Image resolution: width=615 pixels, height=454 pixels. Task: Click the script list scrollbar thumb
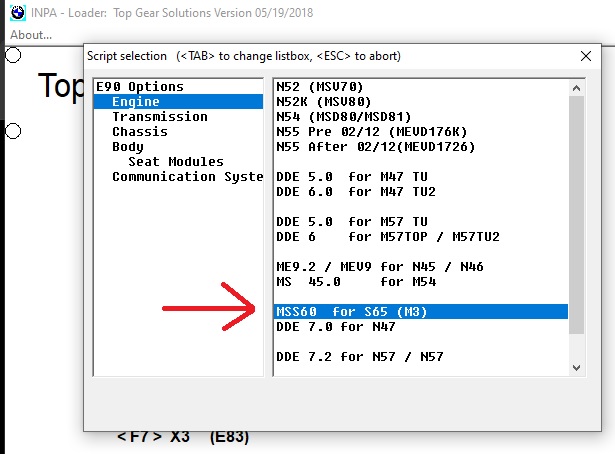pyautogui.click(x=576, y=215)
